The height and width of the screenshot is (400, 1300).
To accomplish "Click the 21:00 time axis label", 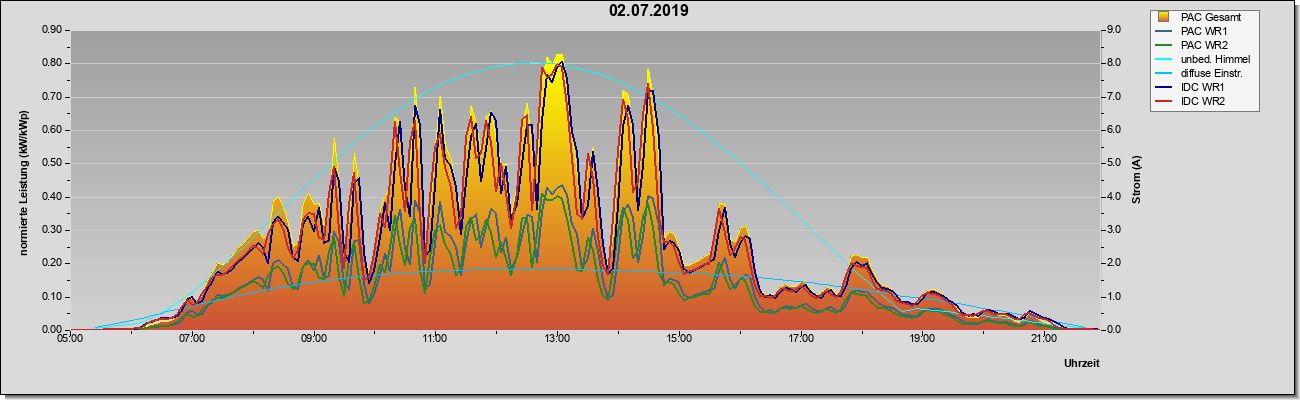I will pos(1043,339).
